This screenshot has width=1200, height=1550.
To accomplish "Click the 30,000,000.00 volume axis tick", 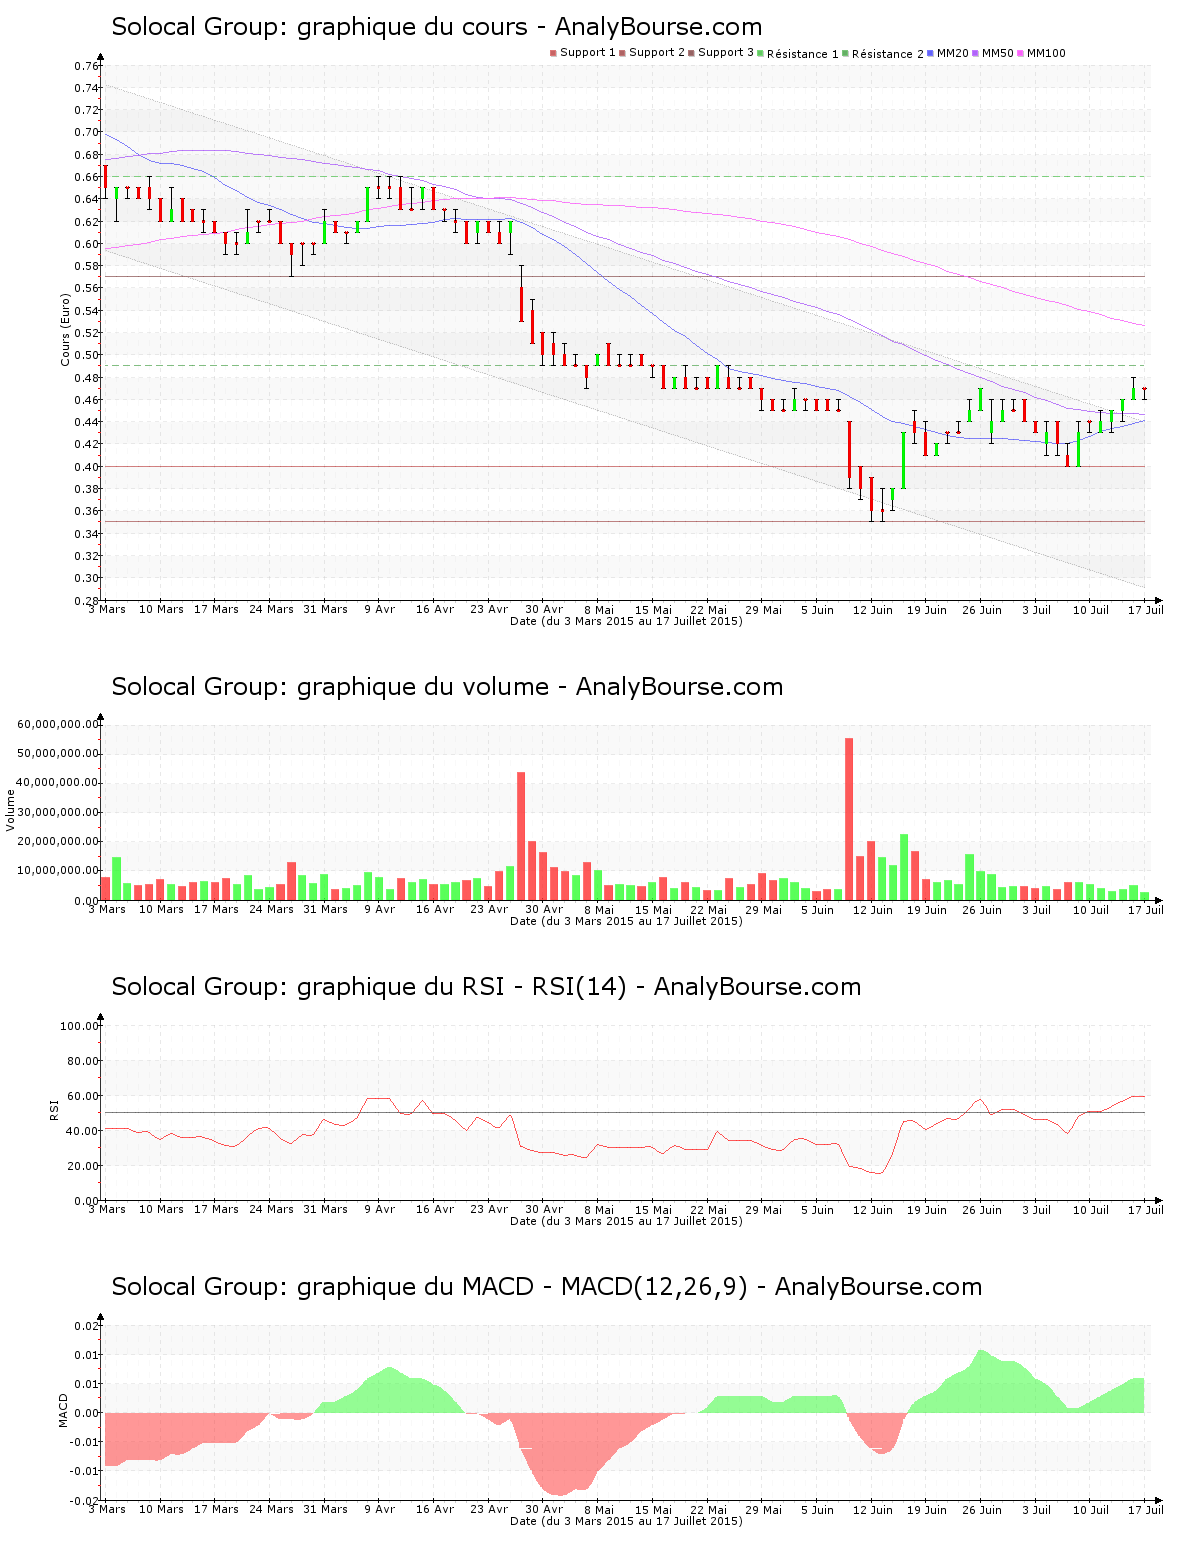I will point(58,812).
